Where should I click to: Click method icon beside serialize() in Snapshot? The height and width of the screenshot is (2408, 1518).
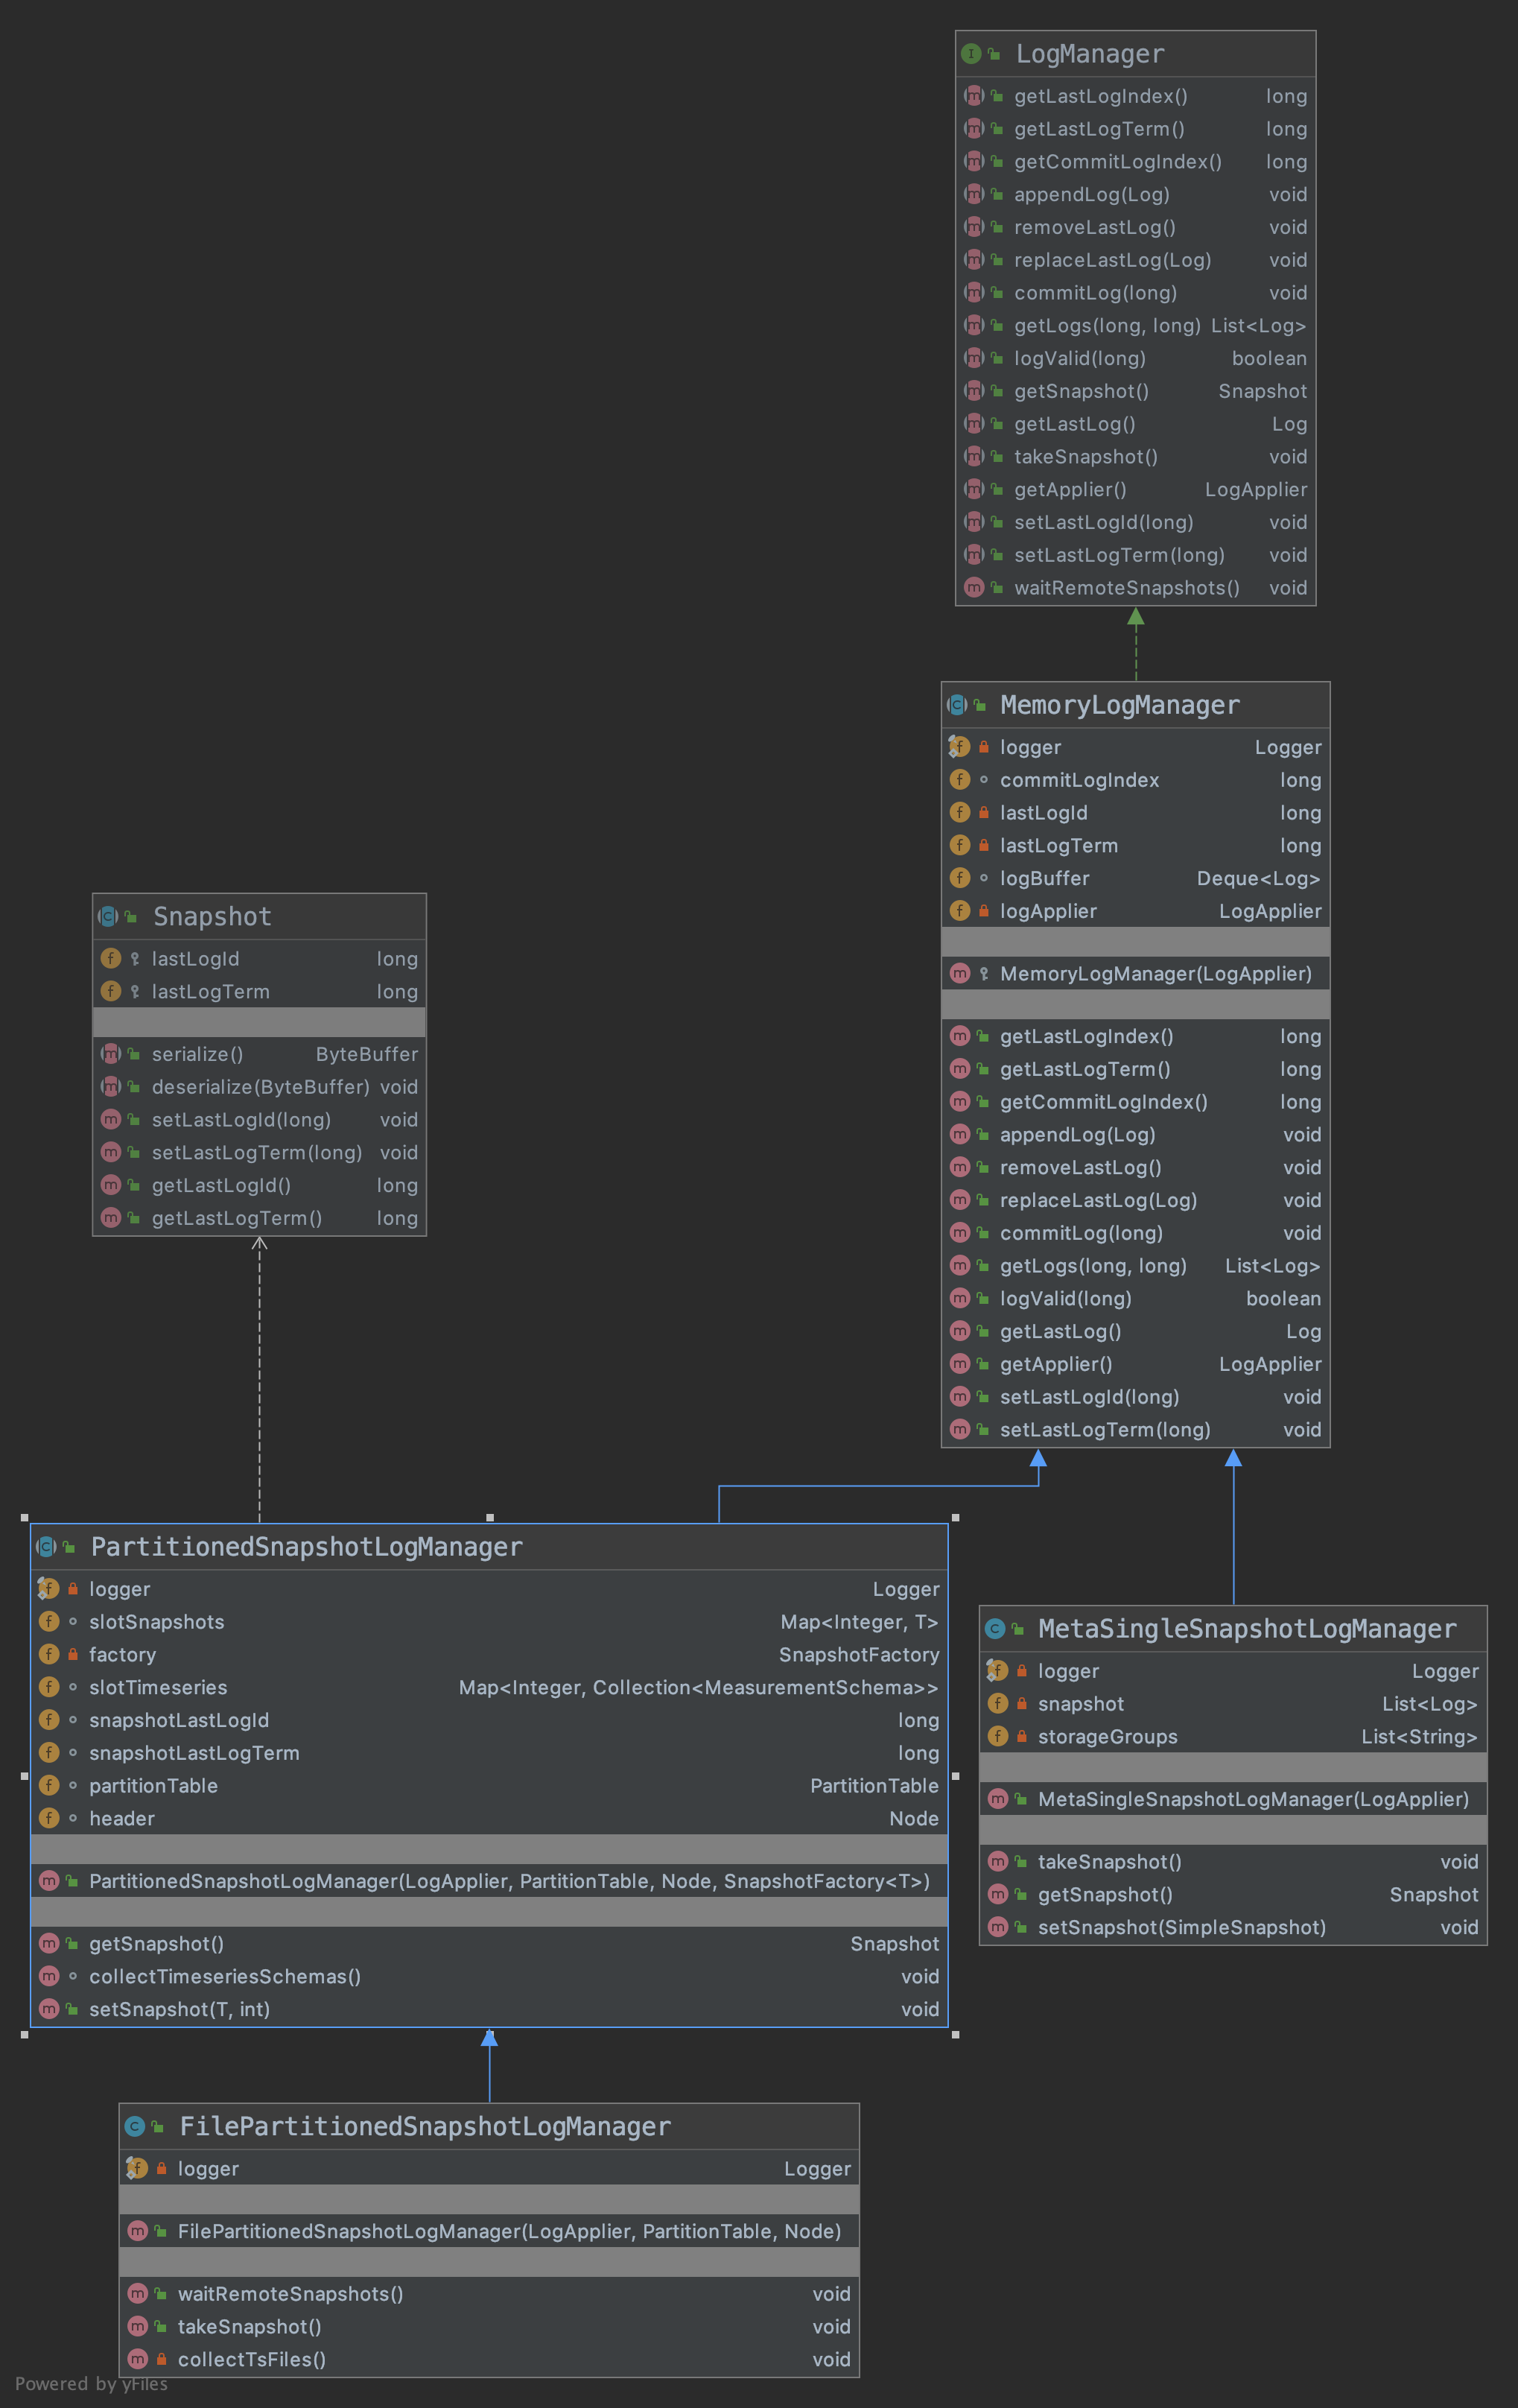point(111,1054)
